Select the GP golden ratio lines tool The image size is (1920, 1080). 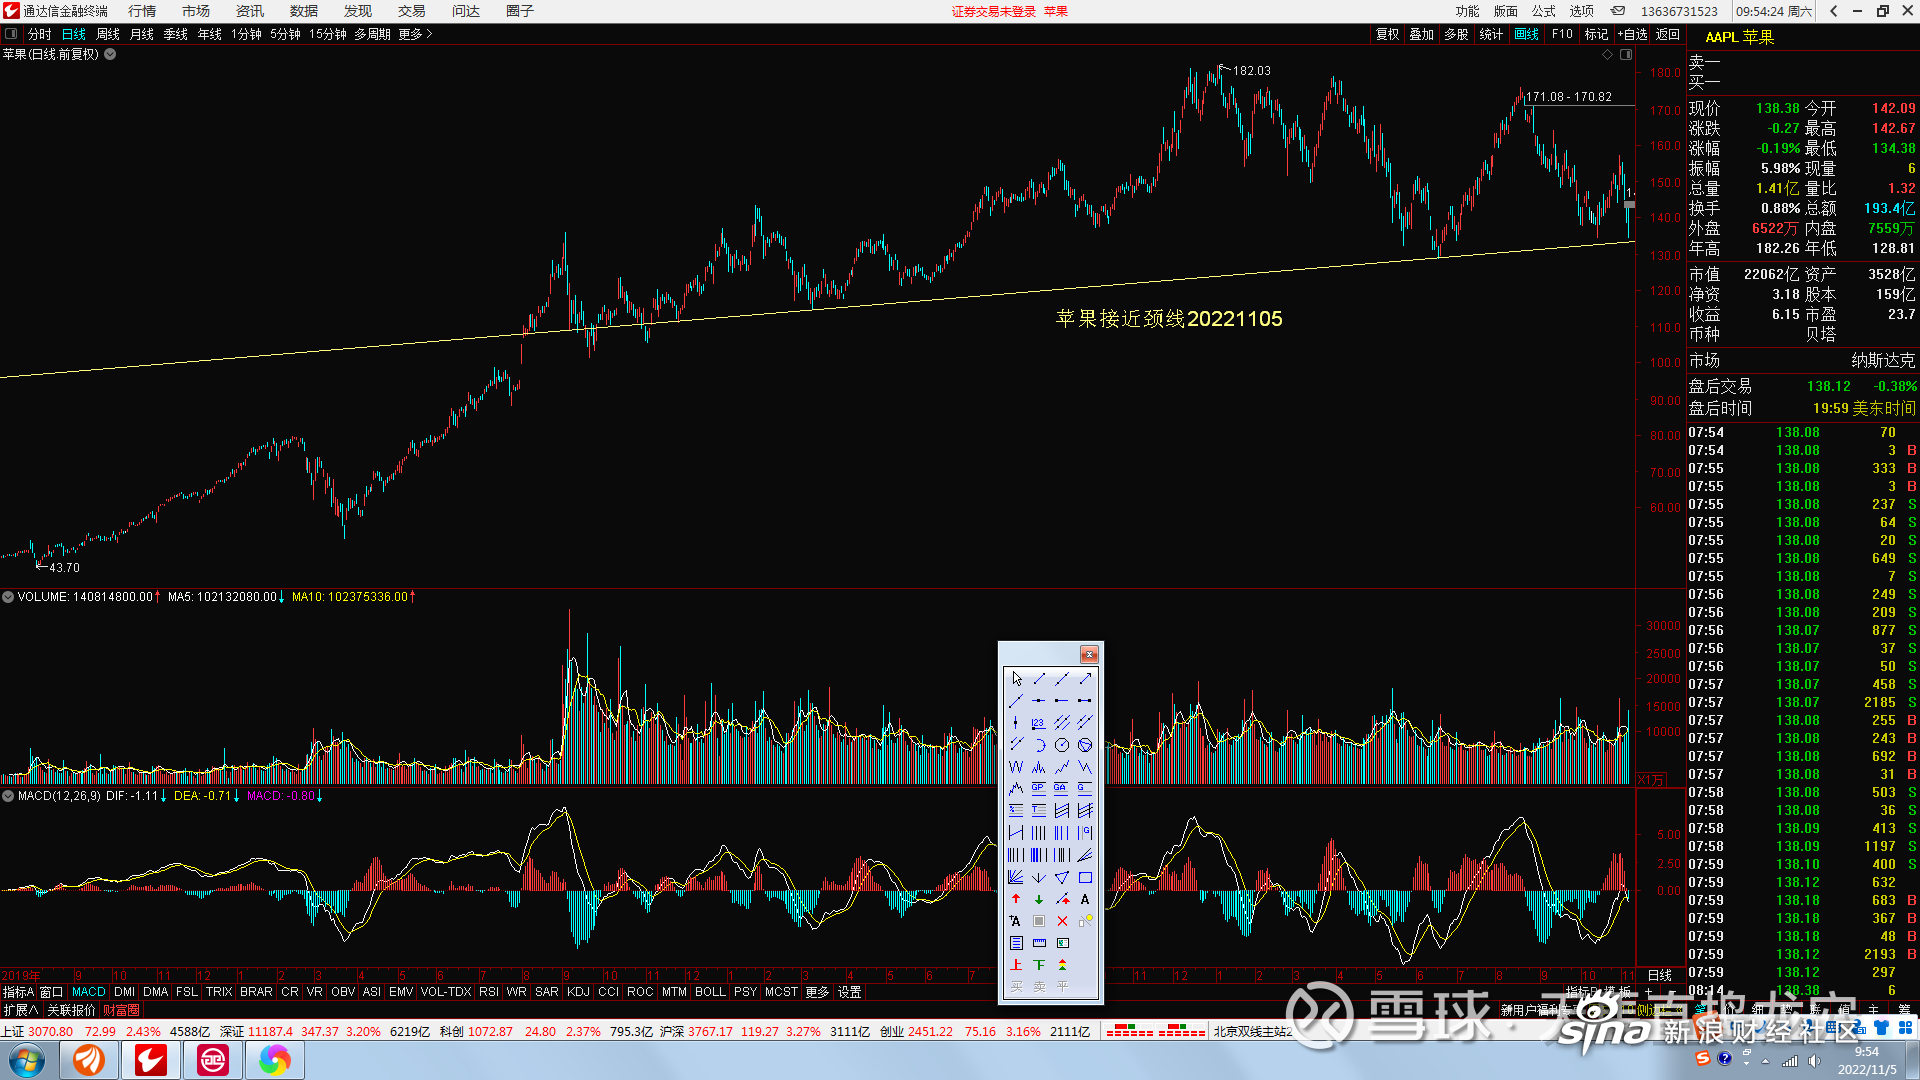coord(1039,788)
